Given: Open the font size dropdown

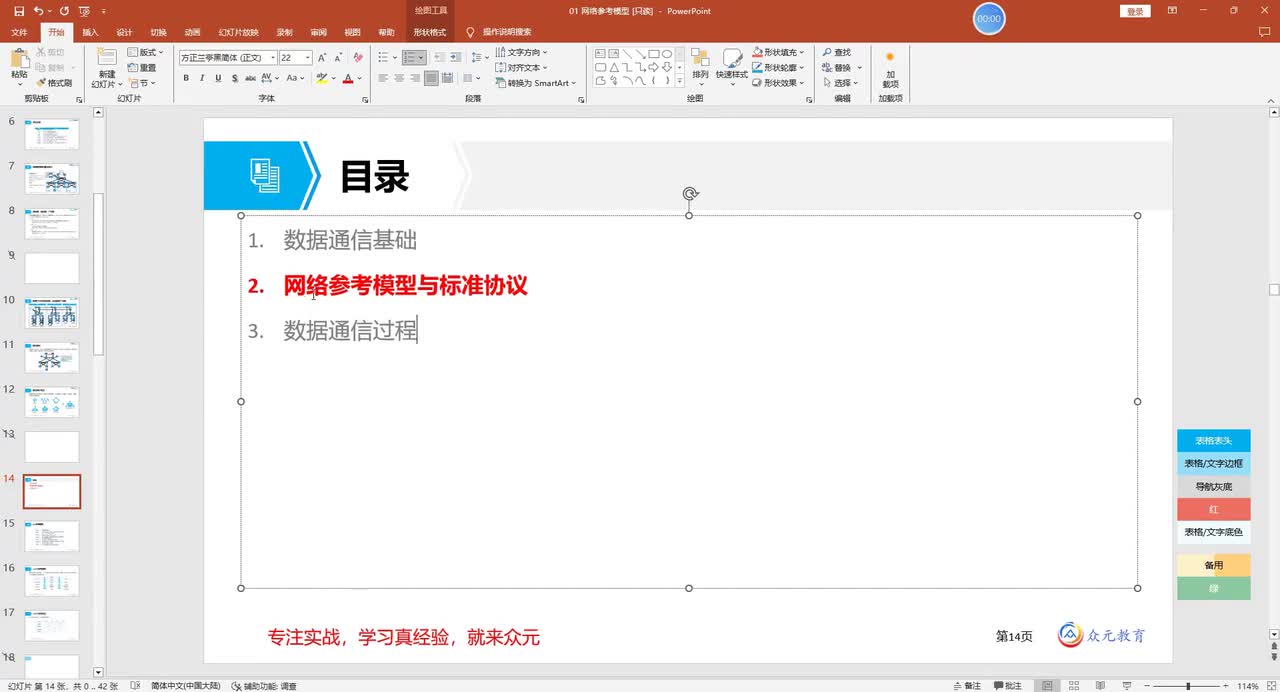Looking at the screenshot, I should tap(306, 58).
